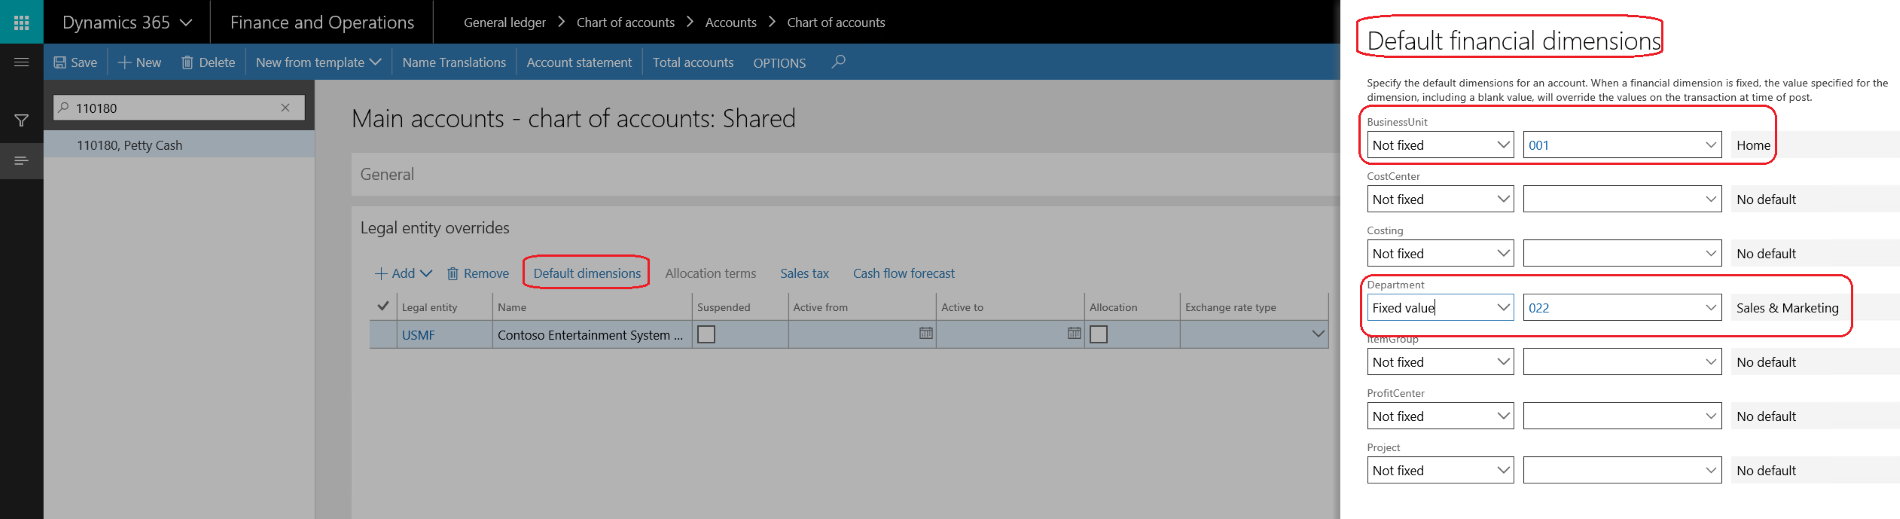Sort by Active from column header
The height and width of the screenshot is (519, 1900).
tap(820, 307)
